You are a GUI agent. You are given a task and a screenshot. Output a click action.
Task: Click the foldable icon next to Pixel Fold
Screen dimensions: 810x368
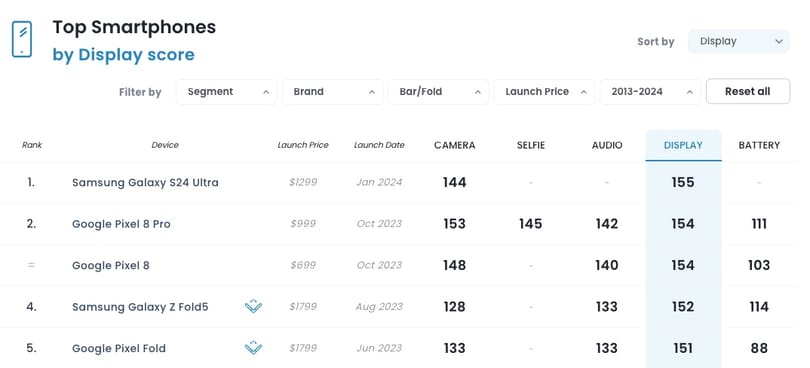click(x=253, y=348)
